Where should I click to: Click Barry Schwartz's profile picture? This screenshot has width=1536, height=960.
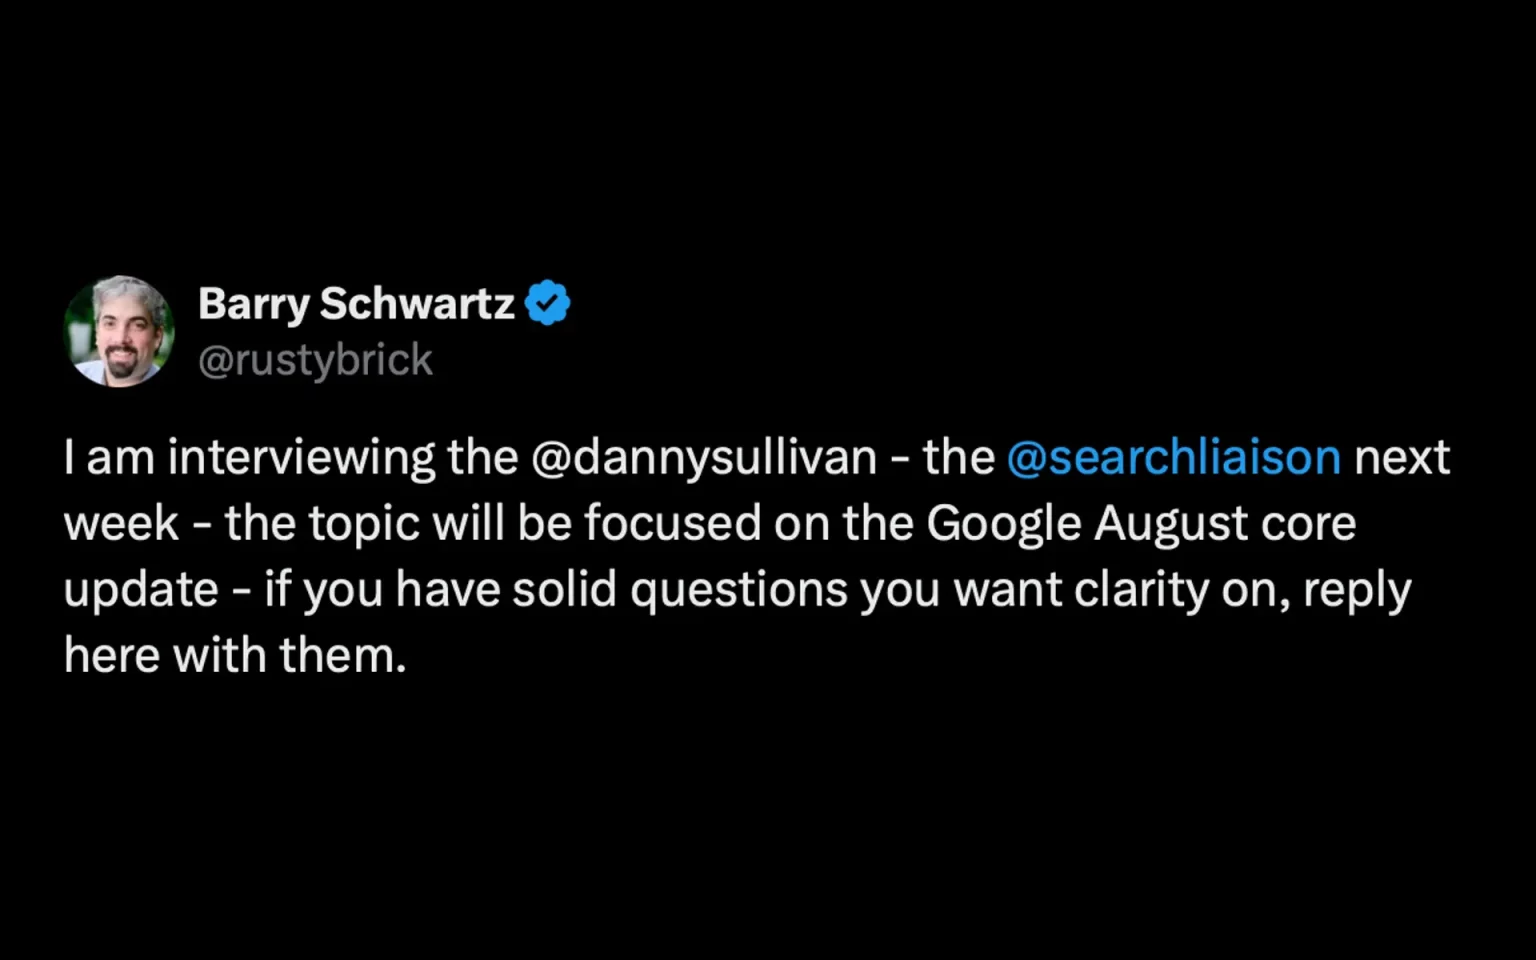pos(119,331)
